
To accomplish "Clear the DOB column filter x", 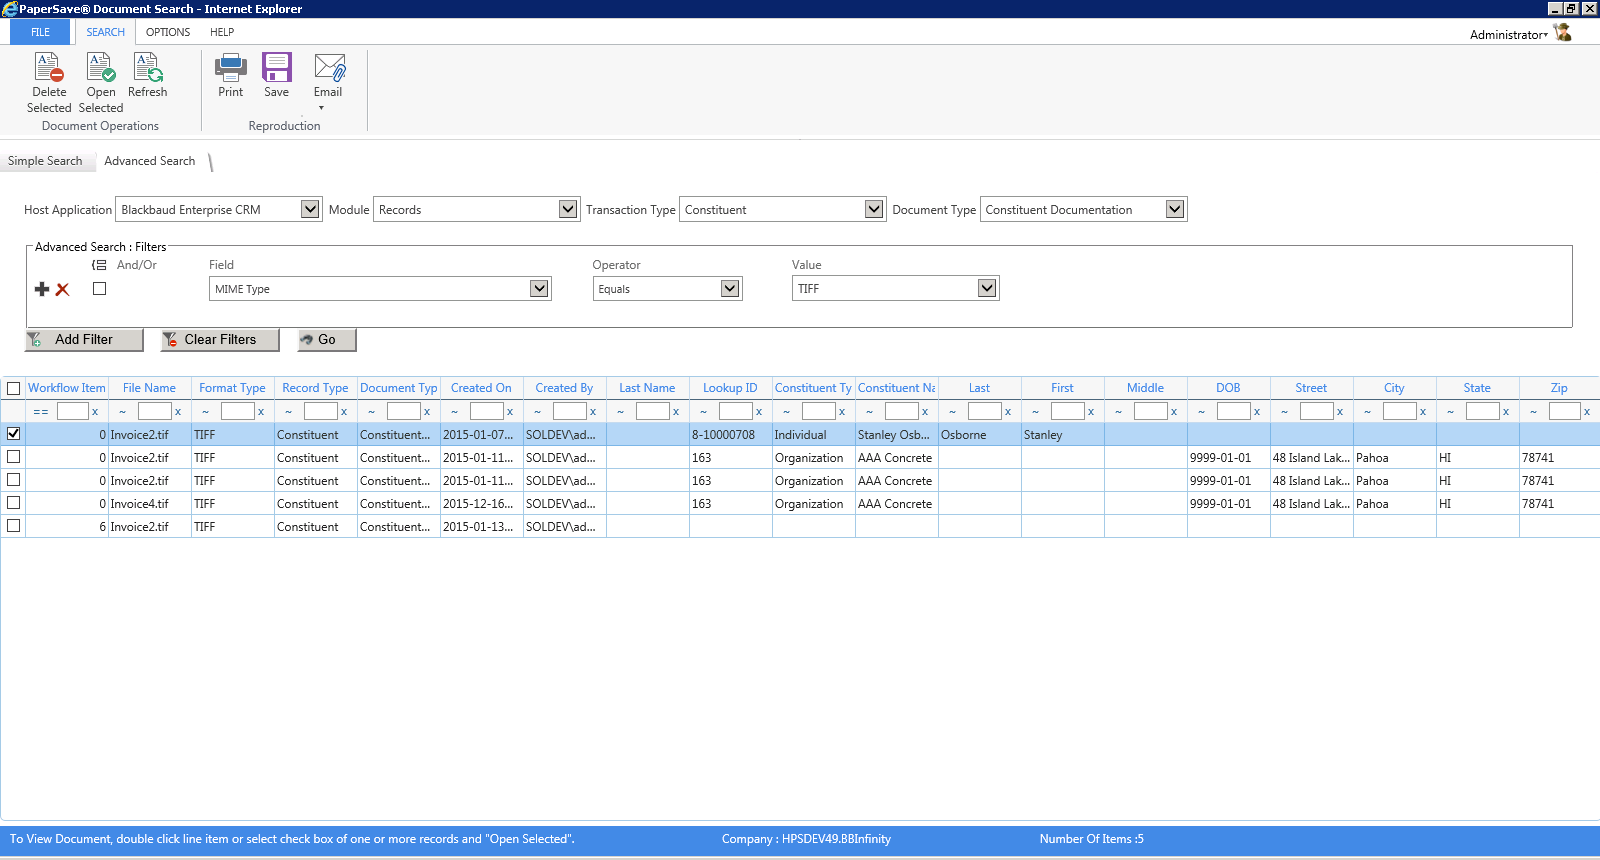I will pyautogui.click(x=1257, y=412).
